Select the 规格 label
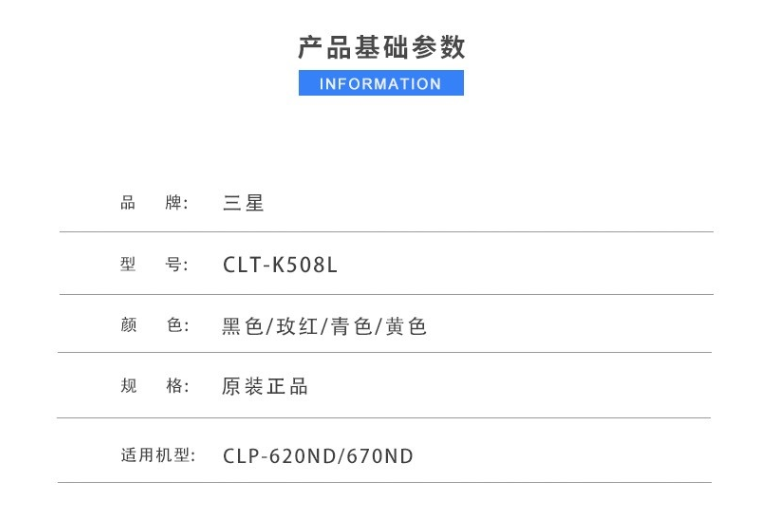772x532 pixels. (x=155, y=385)
